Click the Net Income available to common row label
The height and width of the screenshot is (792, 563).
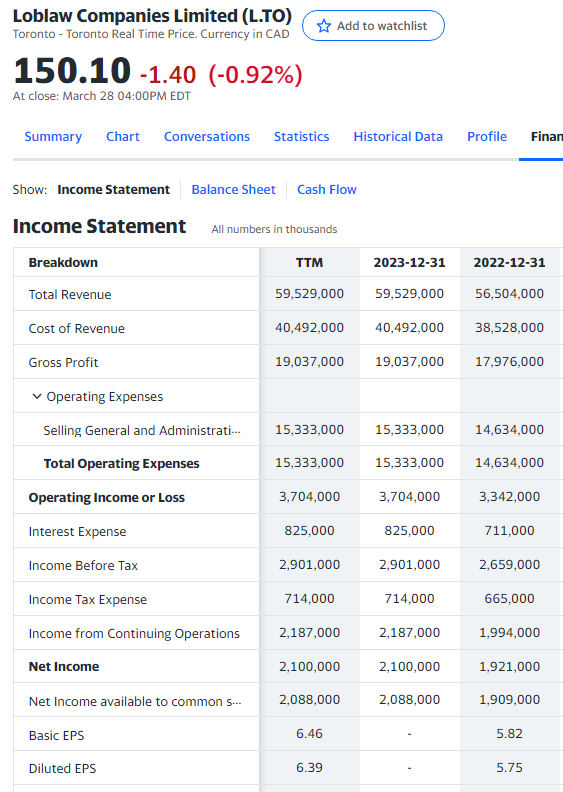[x=135, y=701]
